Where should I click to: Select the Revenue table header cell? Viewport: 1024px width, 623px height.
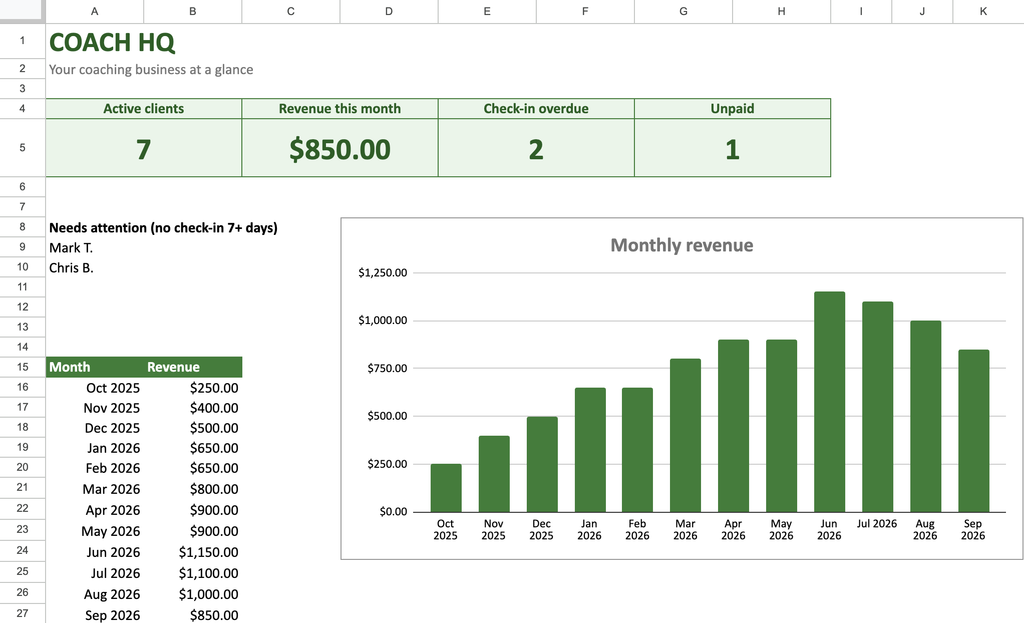tap(193, 367)
